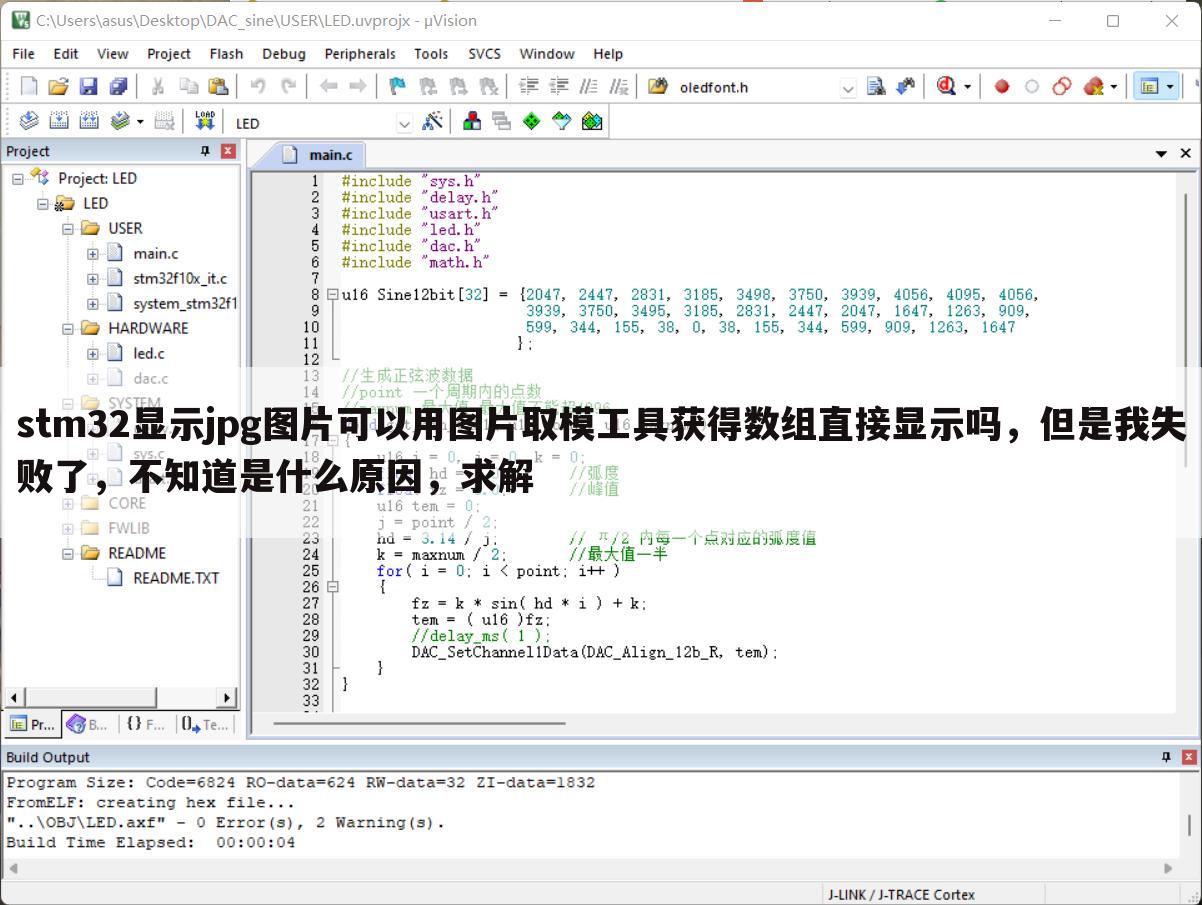Viewport: 1202px width, 905px height.
Task: Click the Paste clipboard icon
Action: [218, 87]
